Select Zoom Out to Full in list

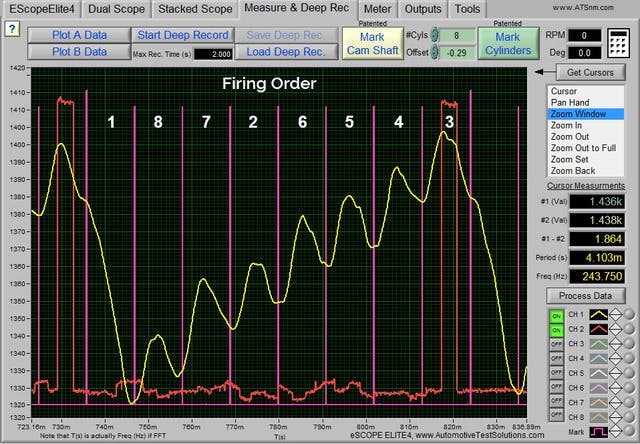pos(582,147)
